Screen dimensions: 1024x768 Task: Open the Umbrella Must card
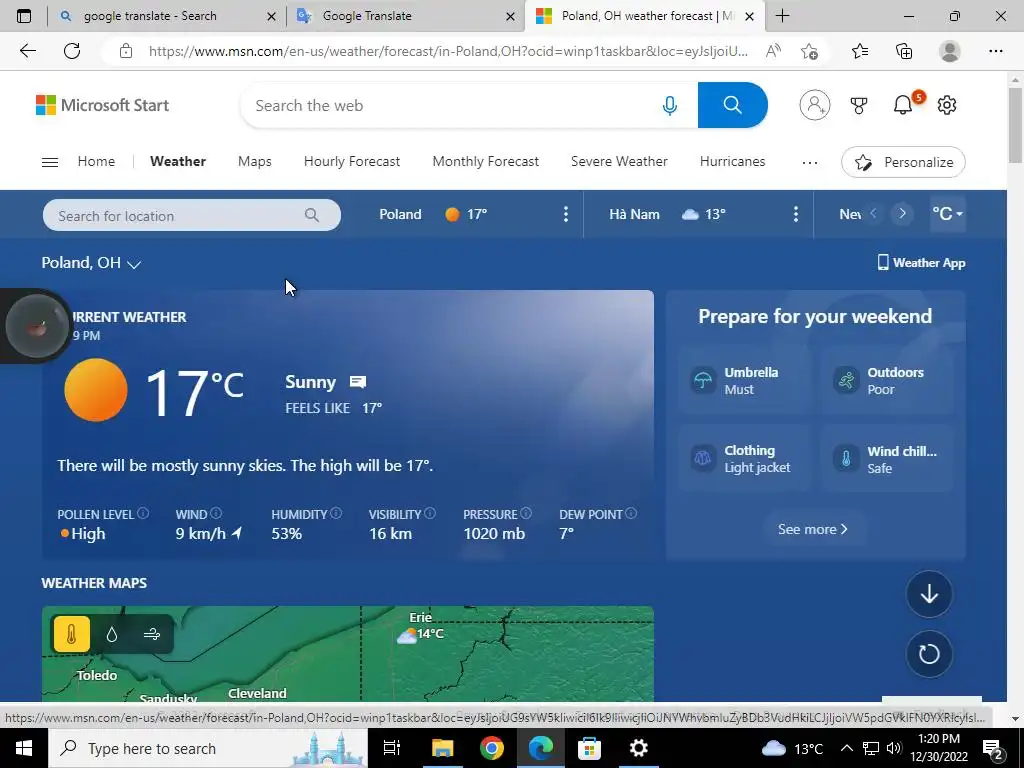(744, 380)
